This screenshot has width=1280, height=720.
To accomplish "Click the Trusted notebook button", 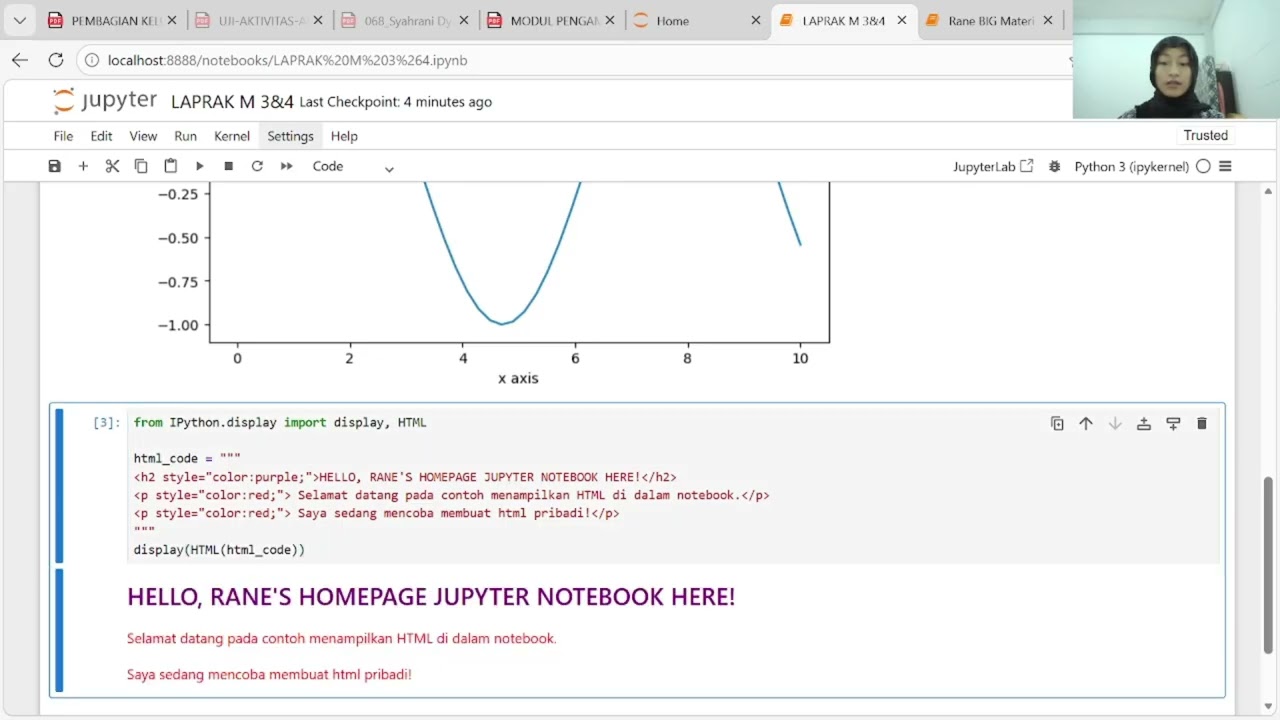I will 1205,136.
